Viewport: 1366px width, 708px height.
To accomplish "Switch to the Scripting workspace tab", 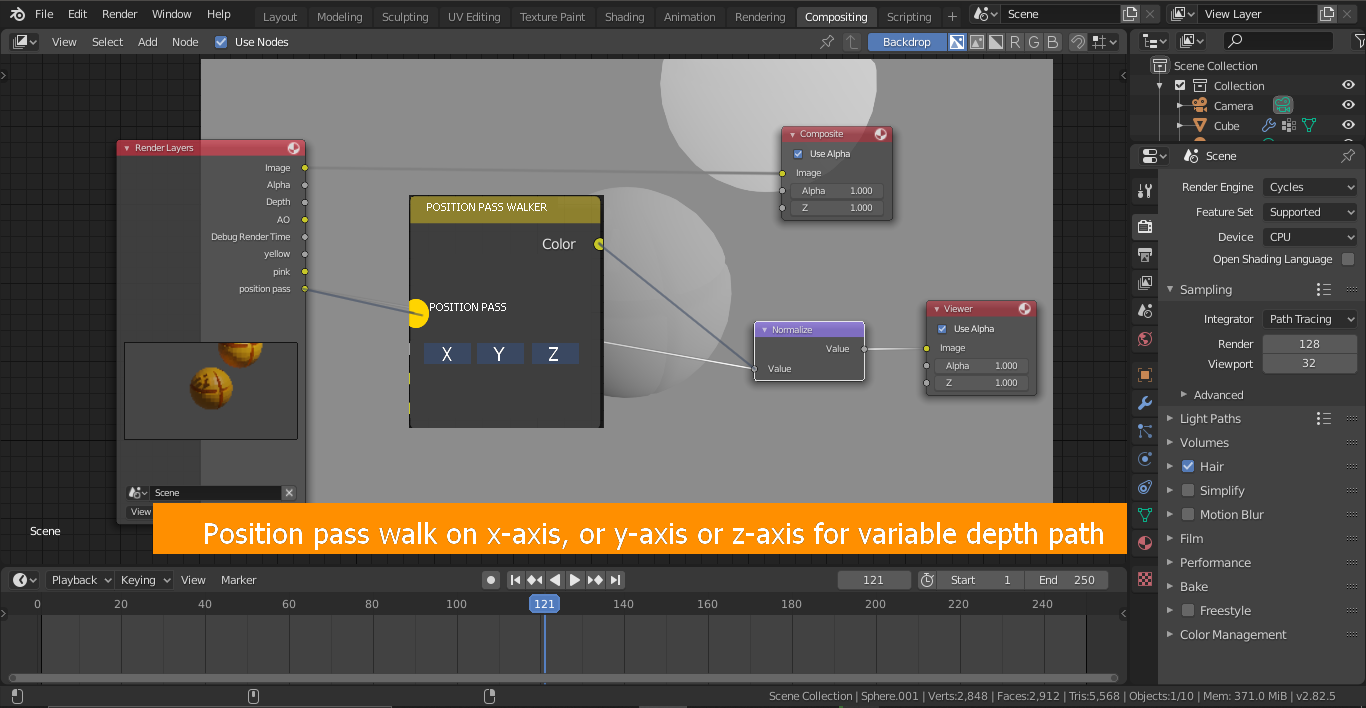I will pyautogui.click(x=909, y=17).
